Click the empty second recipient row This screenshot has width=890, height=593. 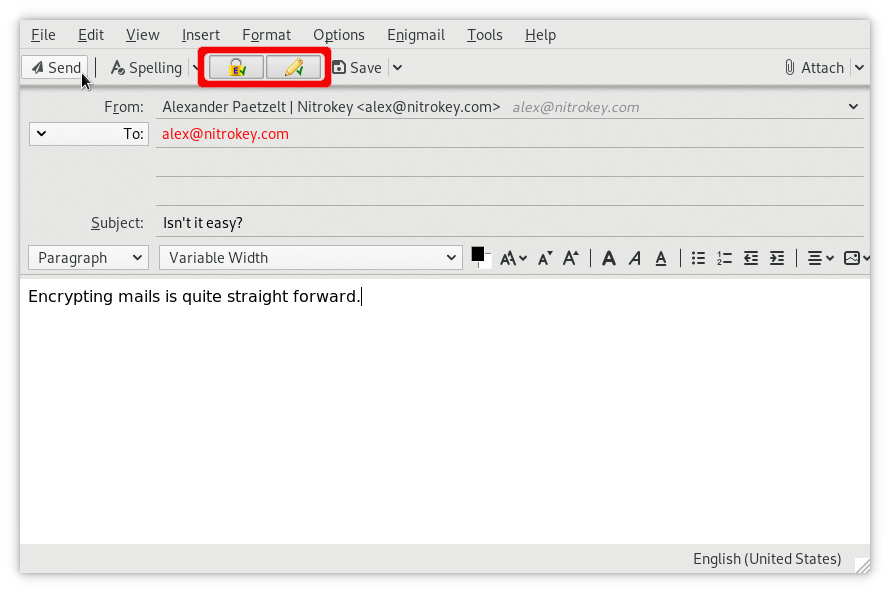(510, 163)
